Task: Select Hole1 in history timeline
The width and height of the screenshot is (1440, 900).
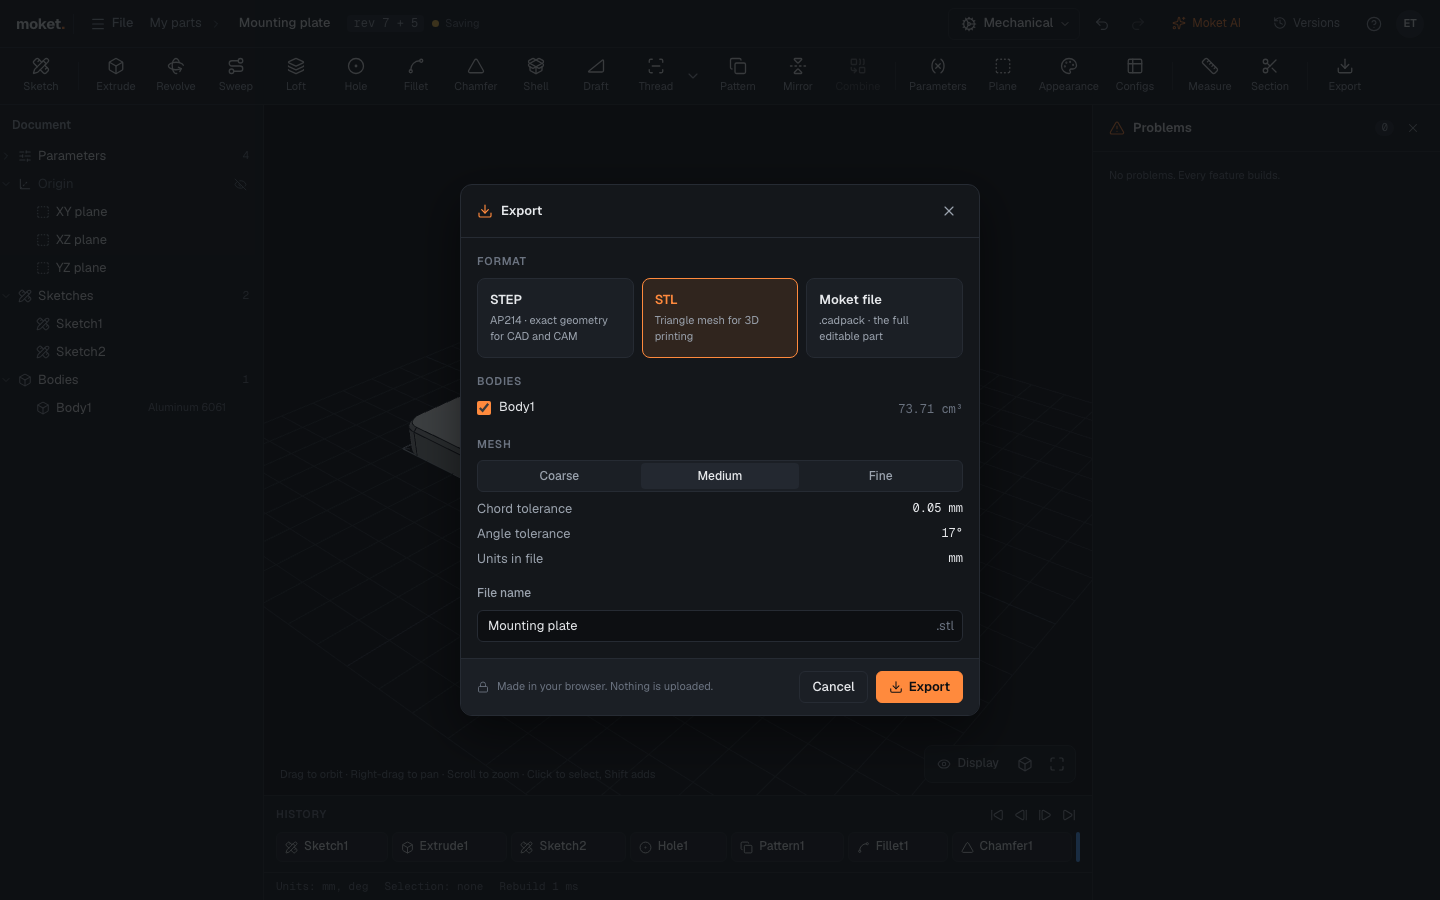Action: (677, 846)
